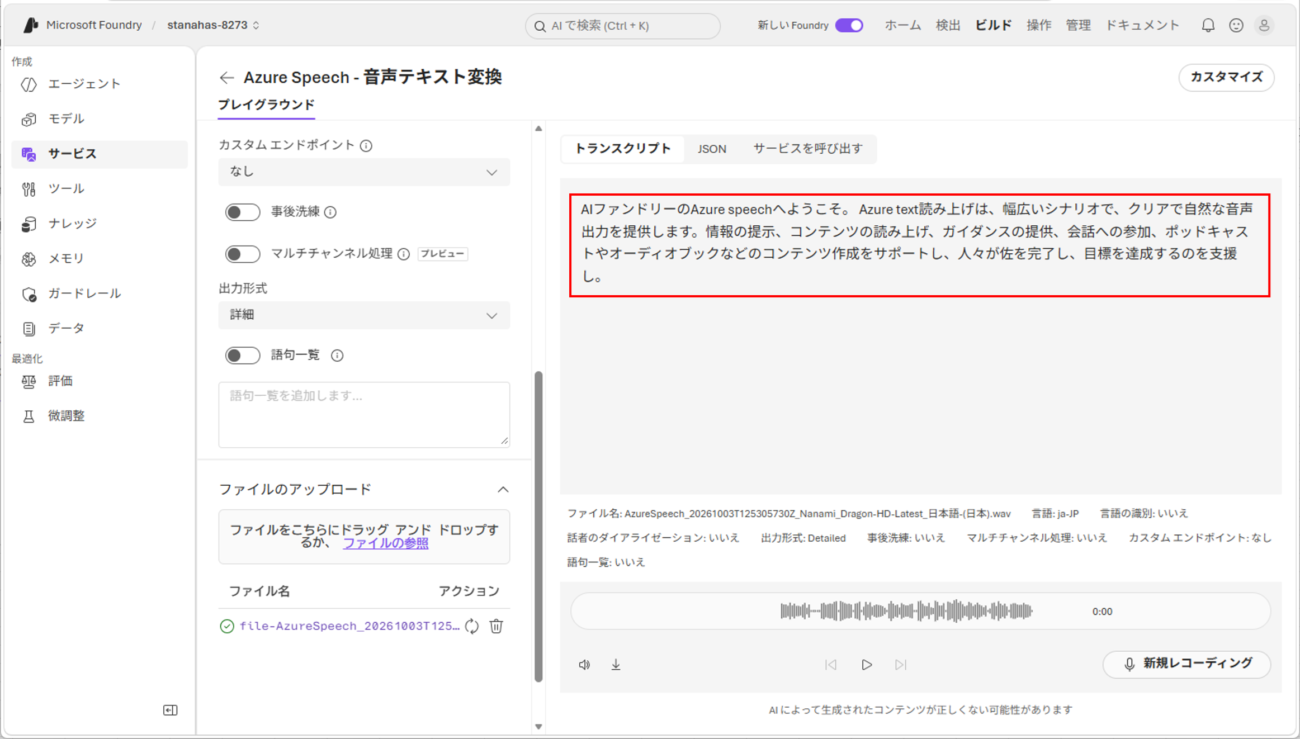Screen dimensions: 1300x739
Task: Switch to the JSON tab
Action: coord(712,149)
